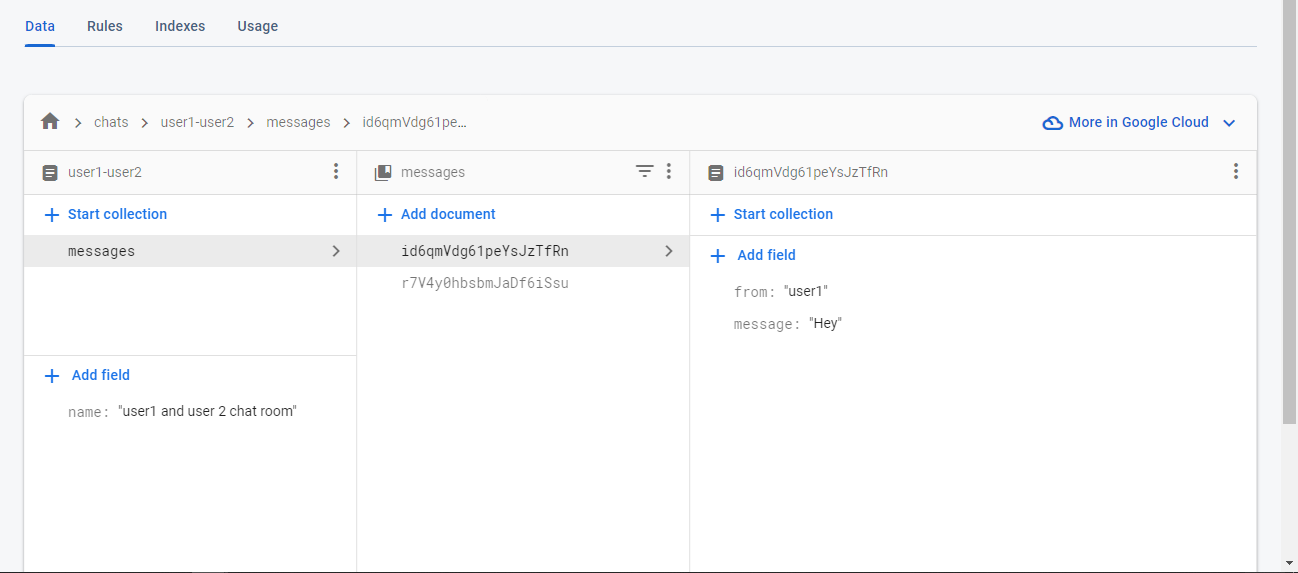The width and height of the screenshot is (1298, 573).
Task: Navigate to messages in breadcrumb
Action: (298, 122)
